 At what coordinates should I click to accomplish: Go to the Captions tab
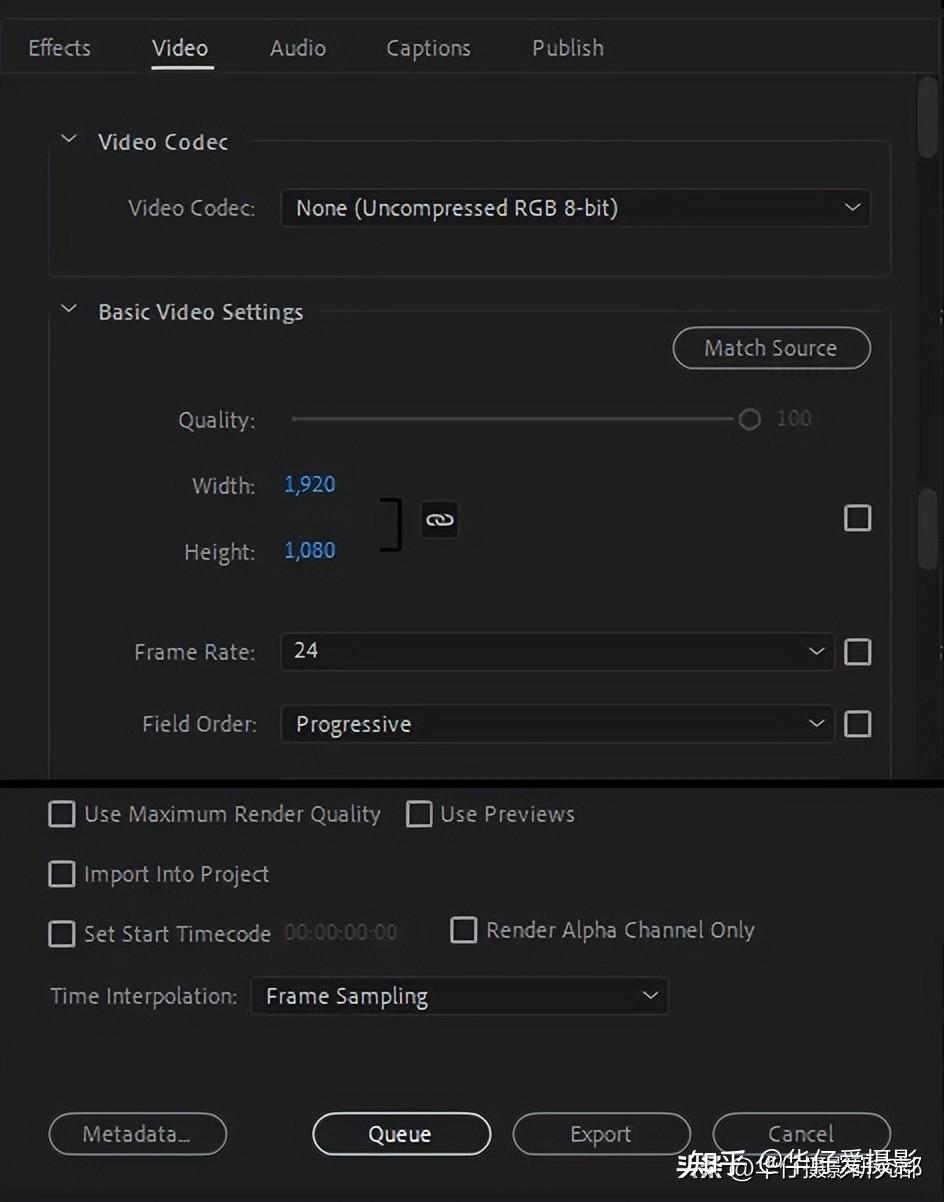[x=428, y=48]
